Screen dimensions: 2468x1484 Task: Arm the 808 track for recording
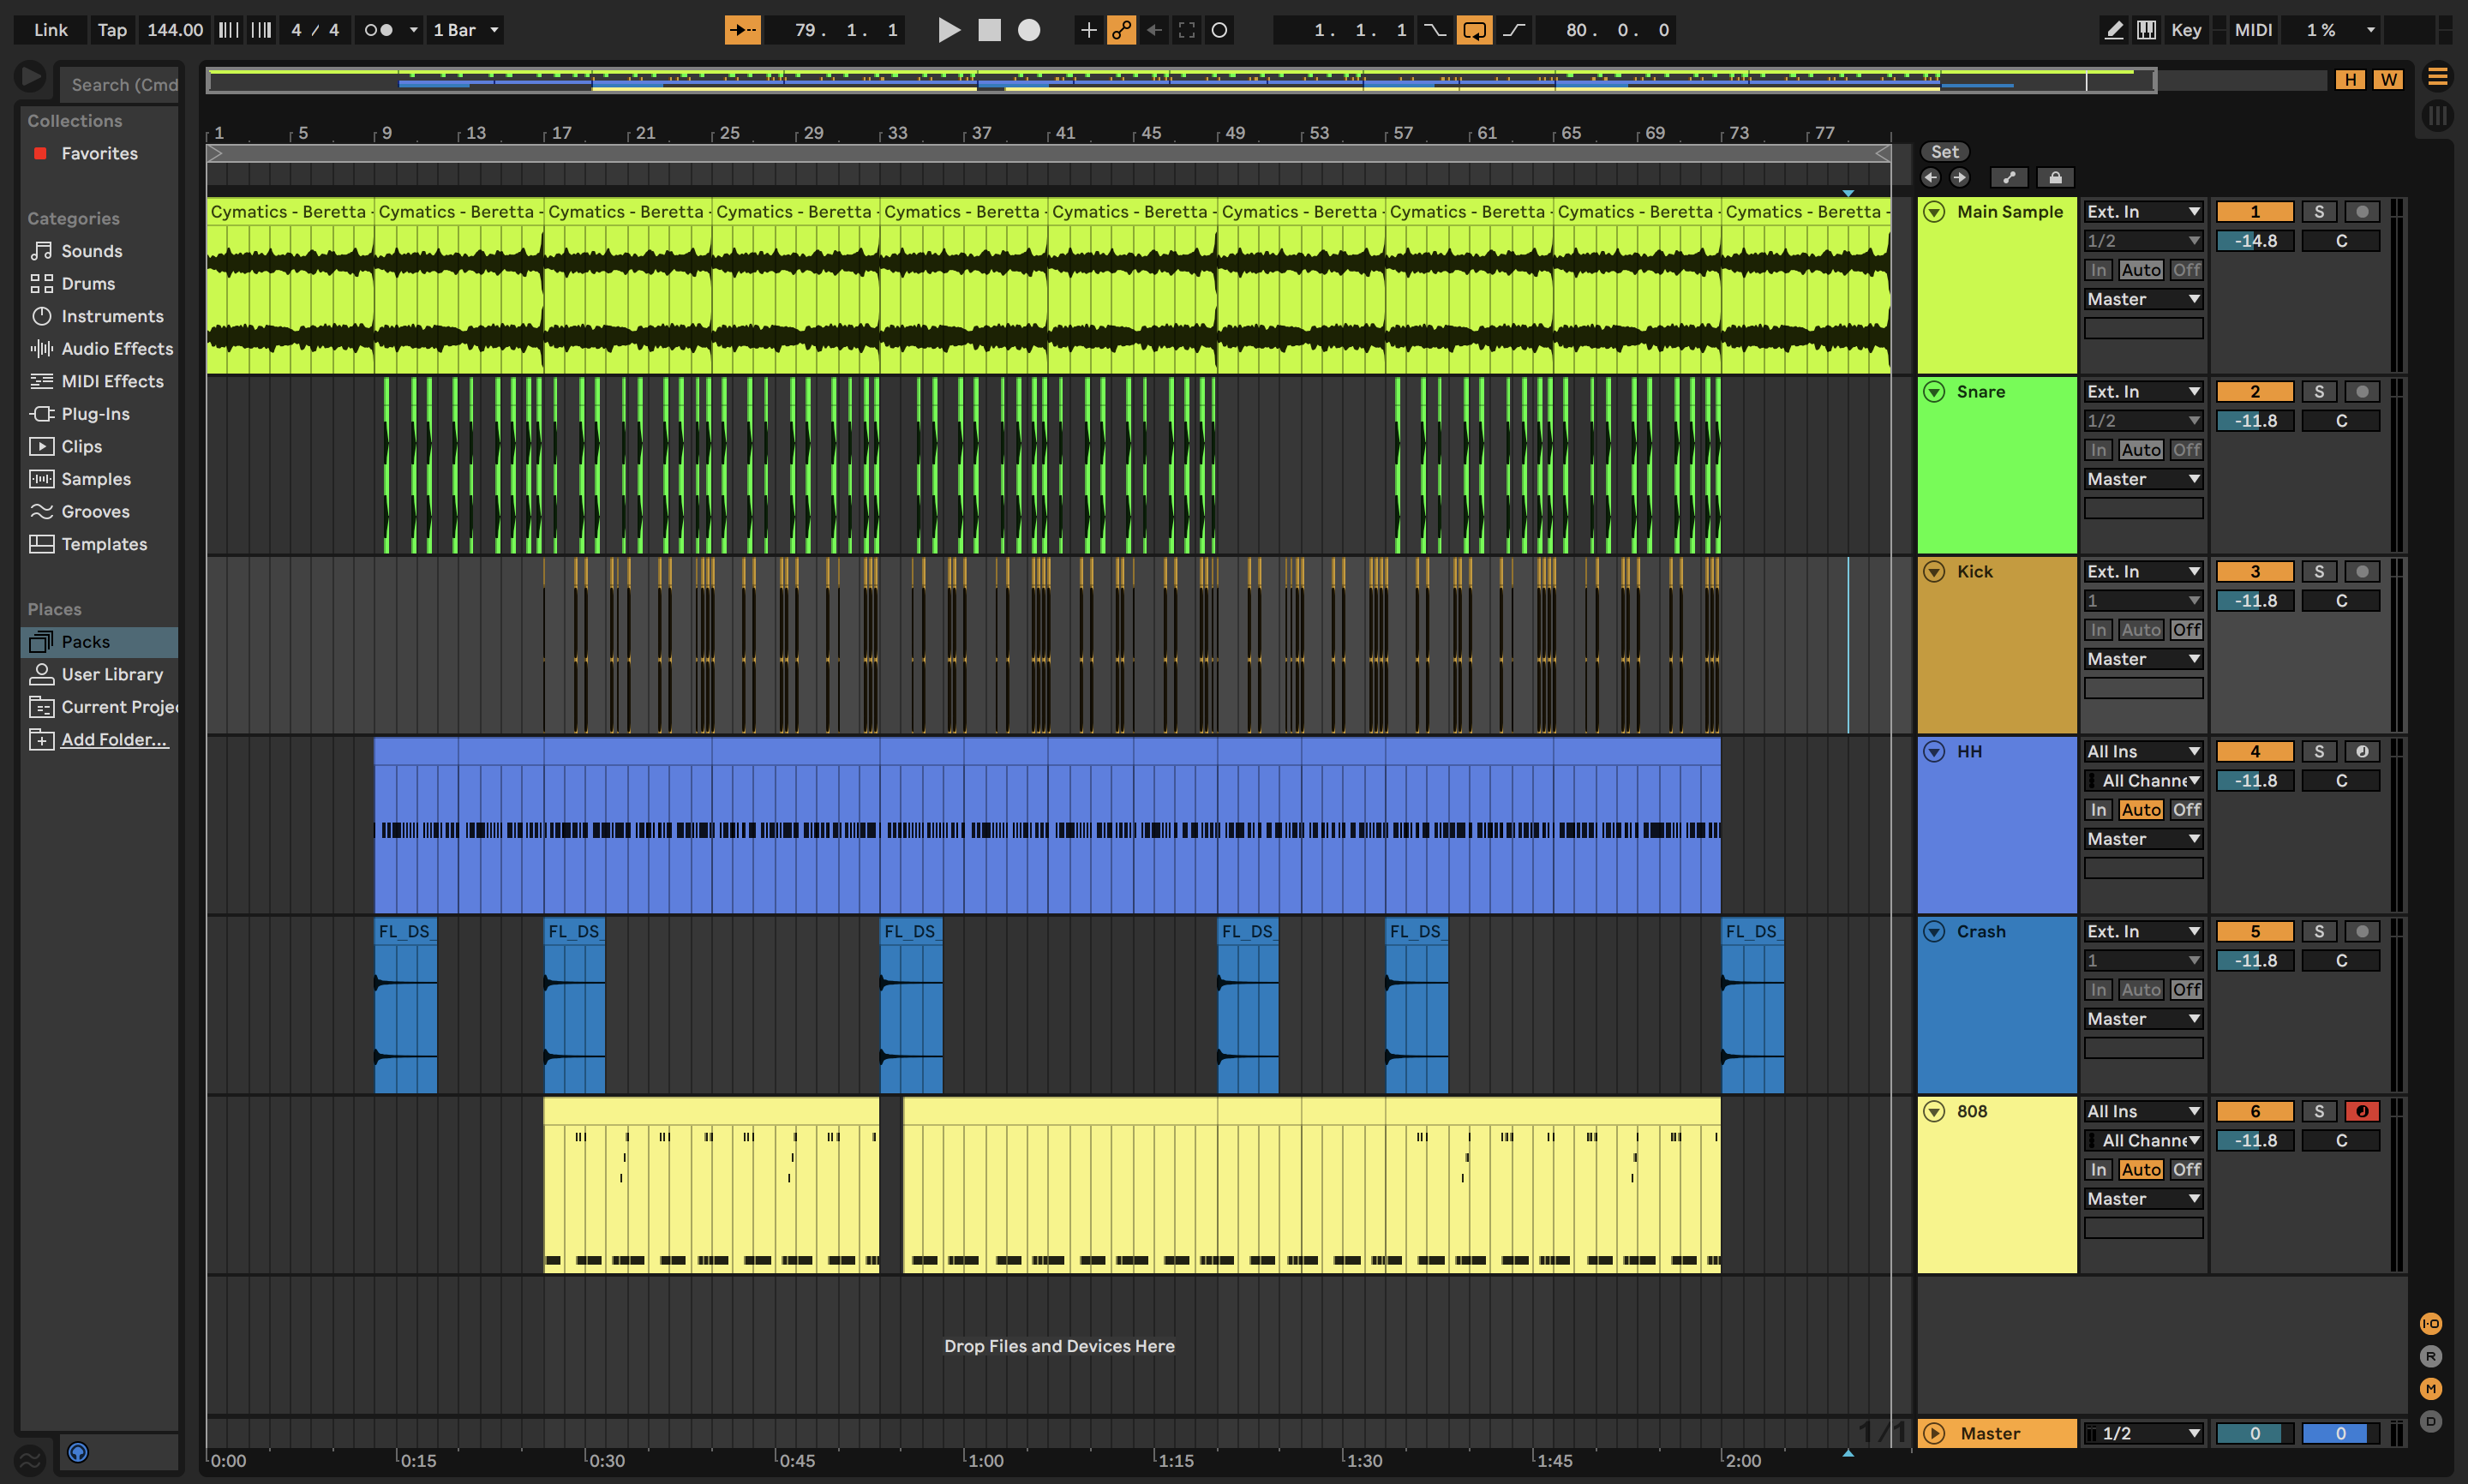2362,1111
